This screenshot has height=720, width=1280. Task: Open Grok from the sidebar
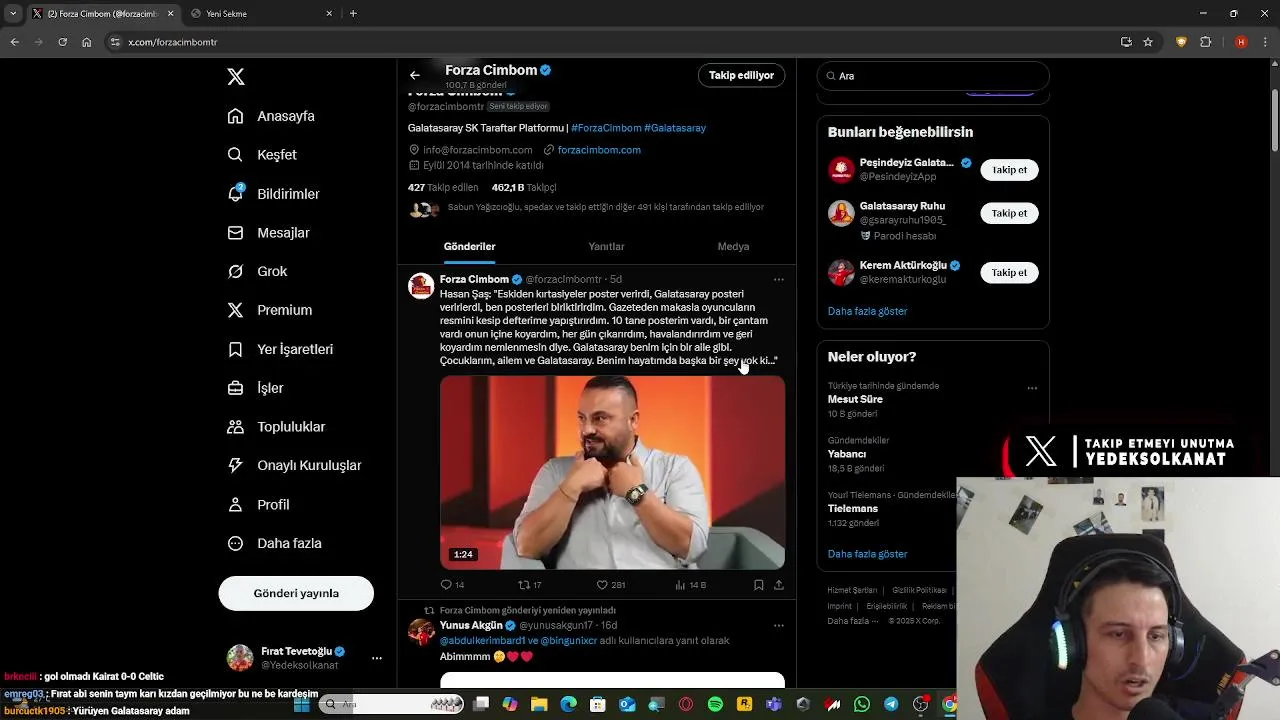coord(257,272)
